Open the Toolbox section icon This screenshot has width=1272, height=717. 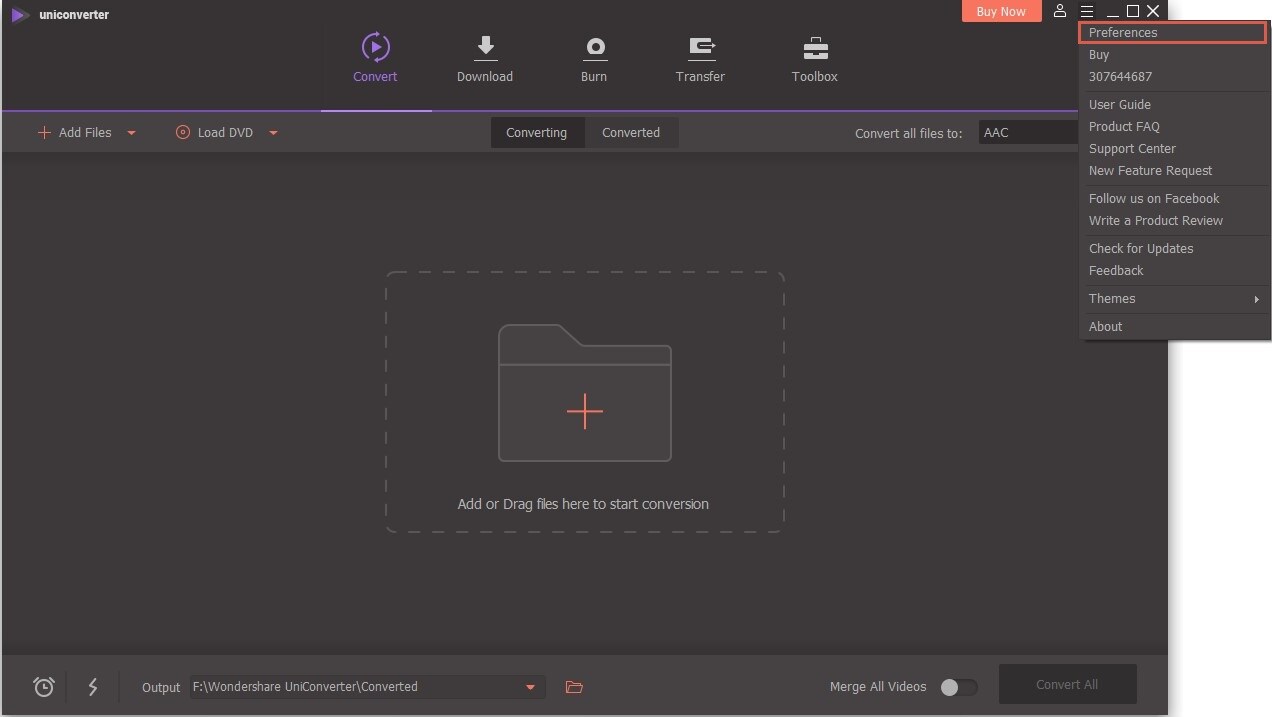coord(815,47)
